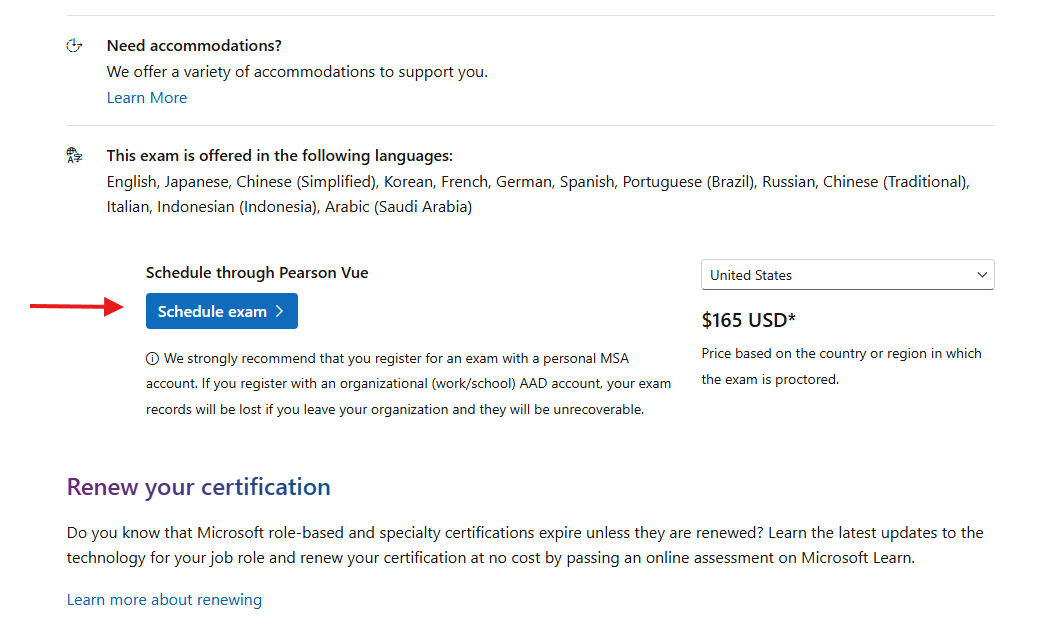Click the blue Schedule exam button
1047x632 pixels.
[222, 311]
